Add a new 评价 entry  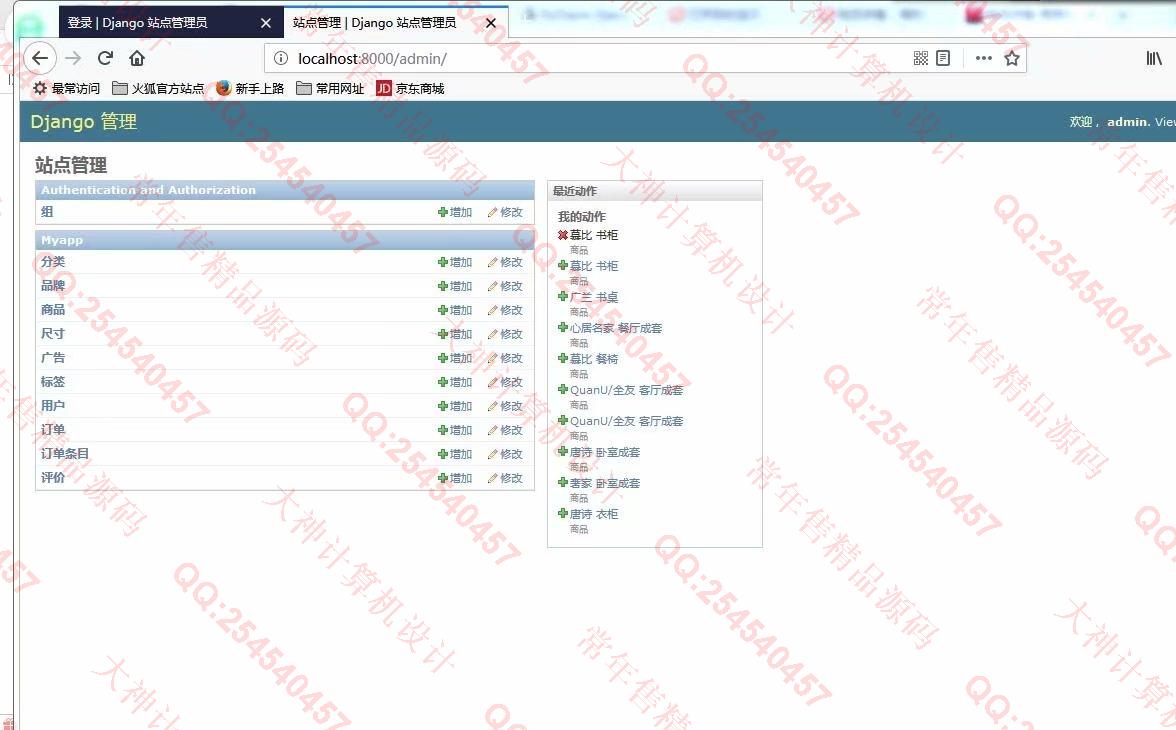(454, 478)
